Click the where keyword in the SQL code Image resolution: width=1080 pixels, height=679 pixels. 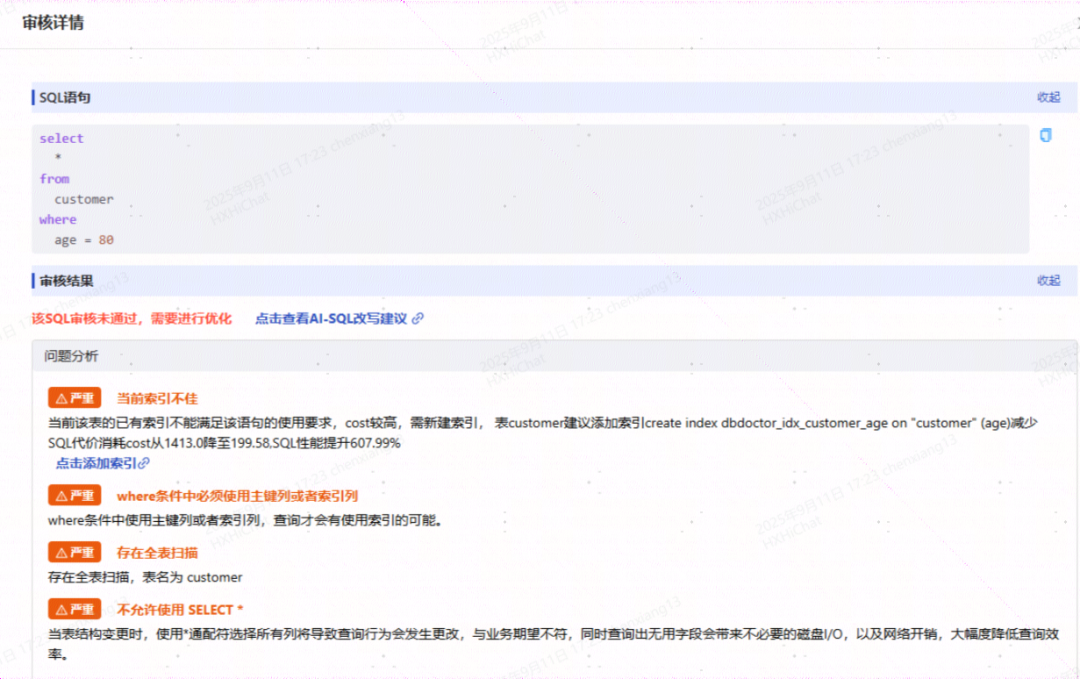[x=58, y=220]
